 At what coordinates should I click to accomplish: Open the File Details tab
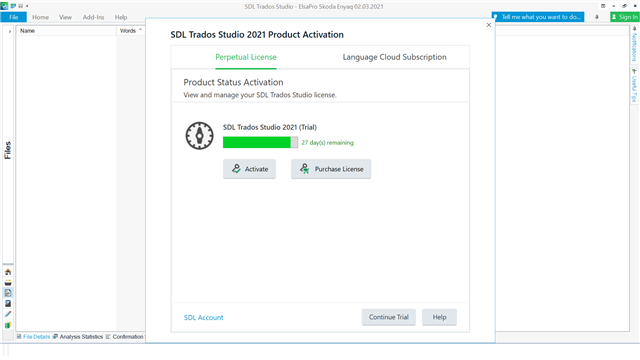(x=33, y=337)
